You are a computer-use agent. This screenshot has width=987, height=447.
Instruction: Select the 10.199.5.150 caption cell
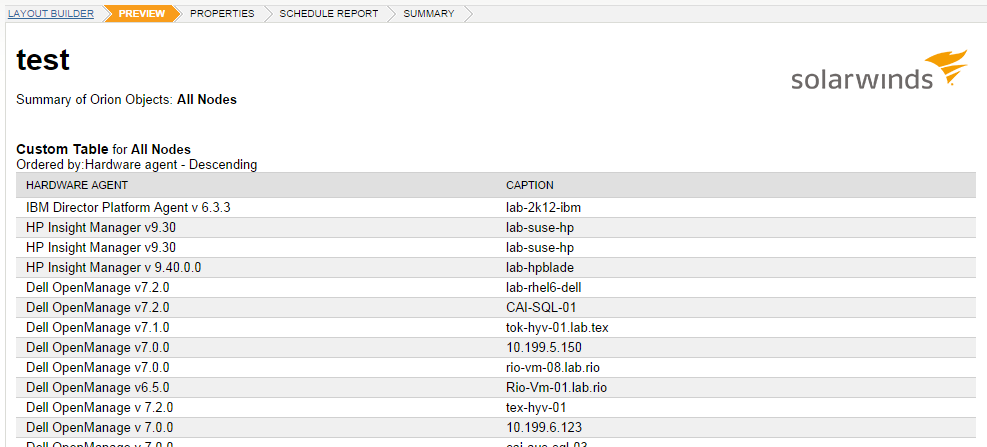[x=544, y=348]
